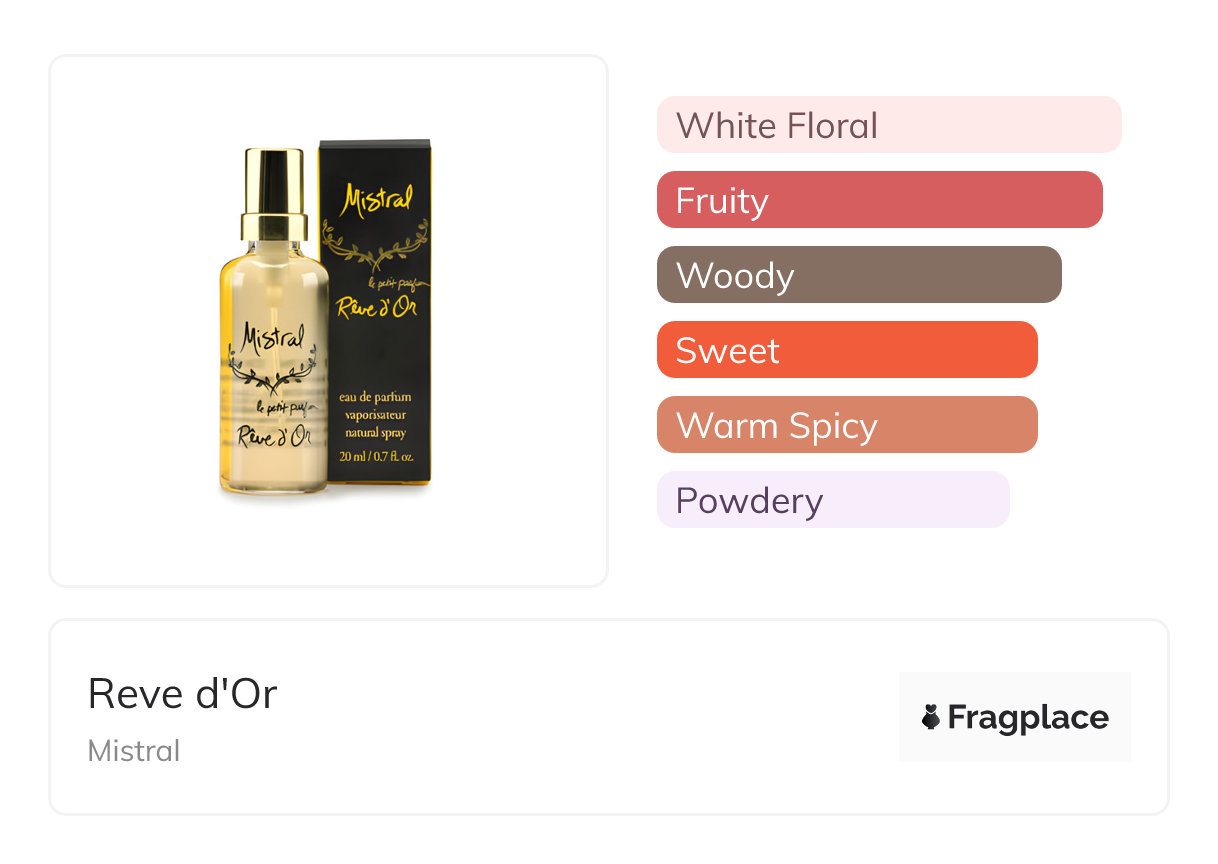This screenshot has height=864, width=1218.
Task: Pick the orange Sweet accord bar
Action: coord(846,350)
